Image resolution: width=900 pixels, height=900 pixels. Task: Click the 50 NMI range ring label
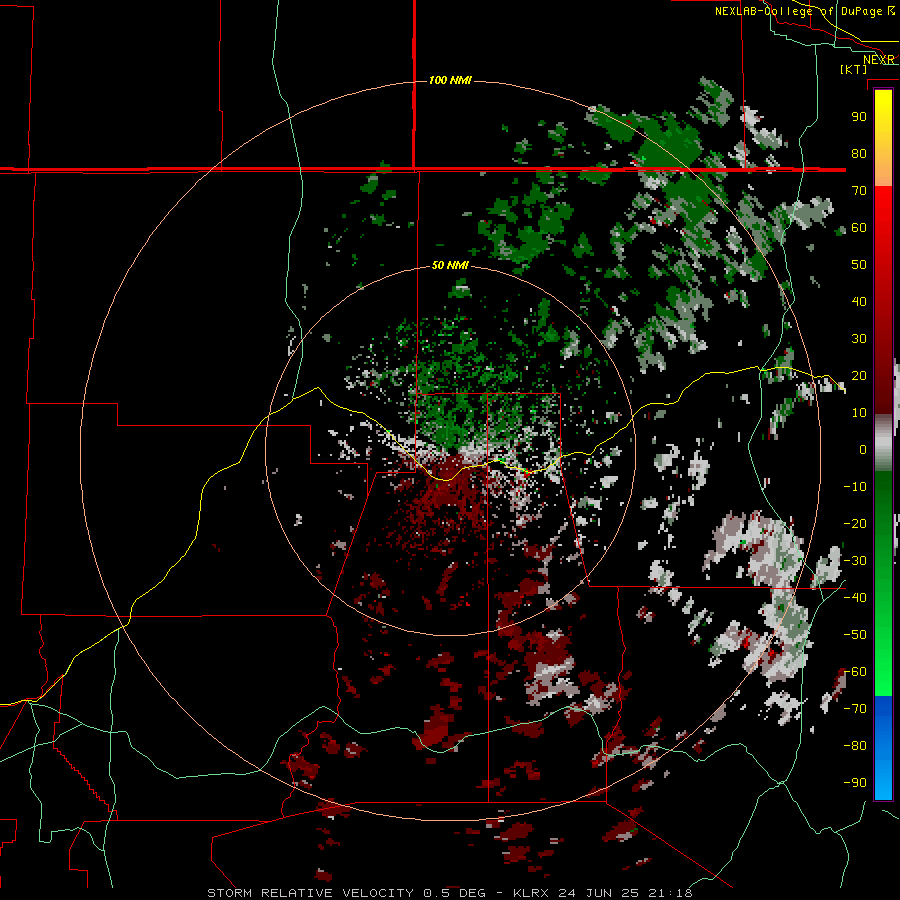coord(450,265)
